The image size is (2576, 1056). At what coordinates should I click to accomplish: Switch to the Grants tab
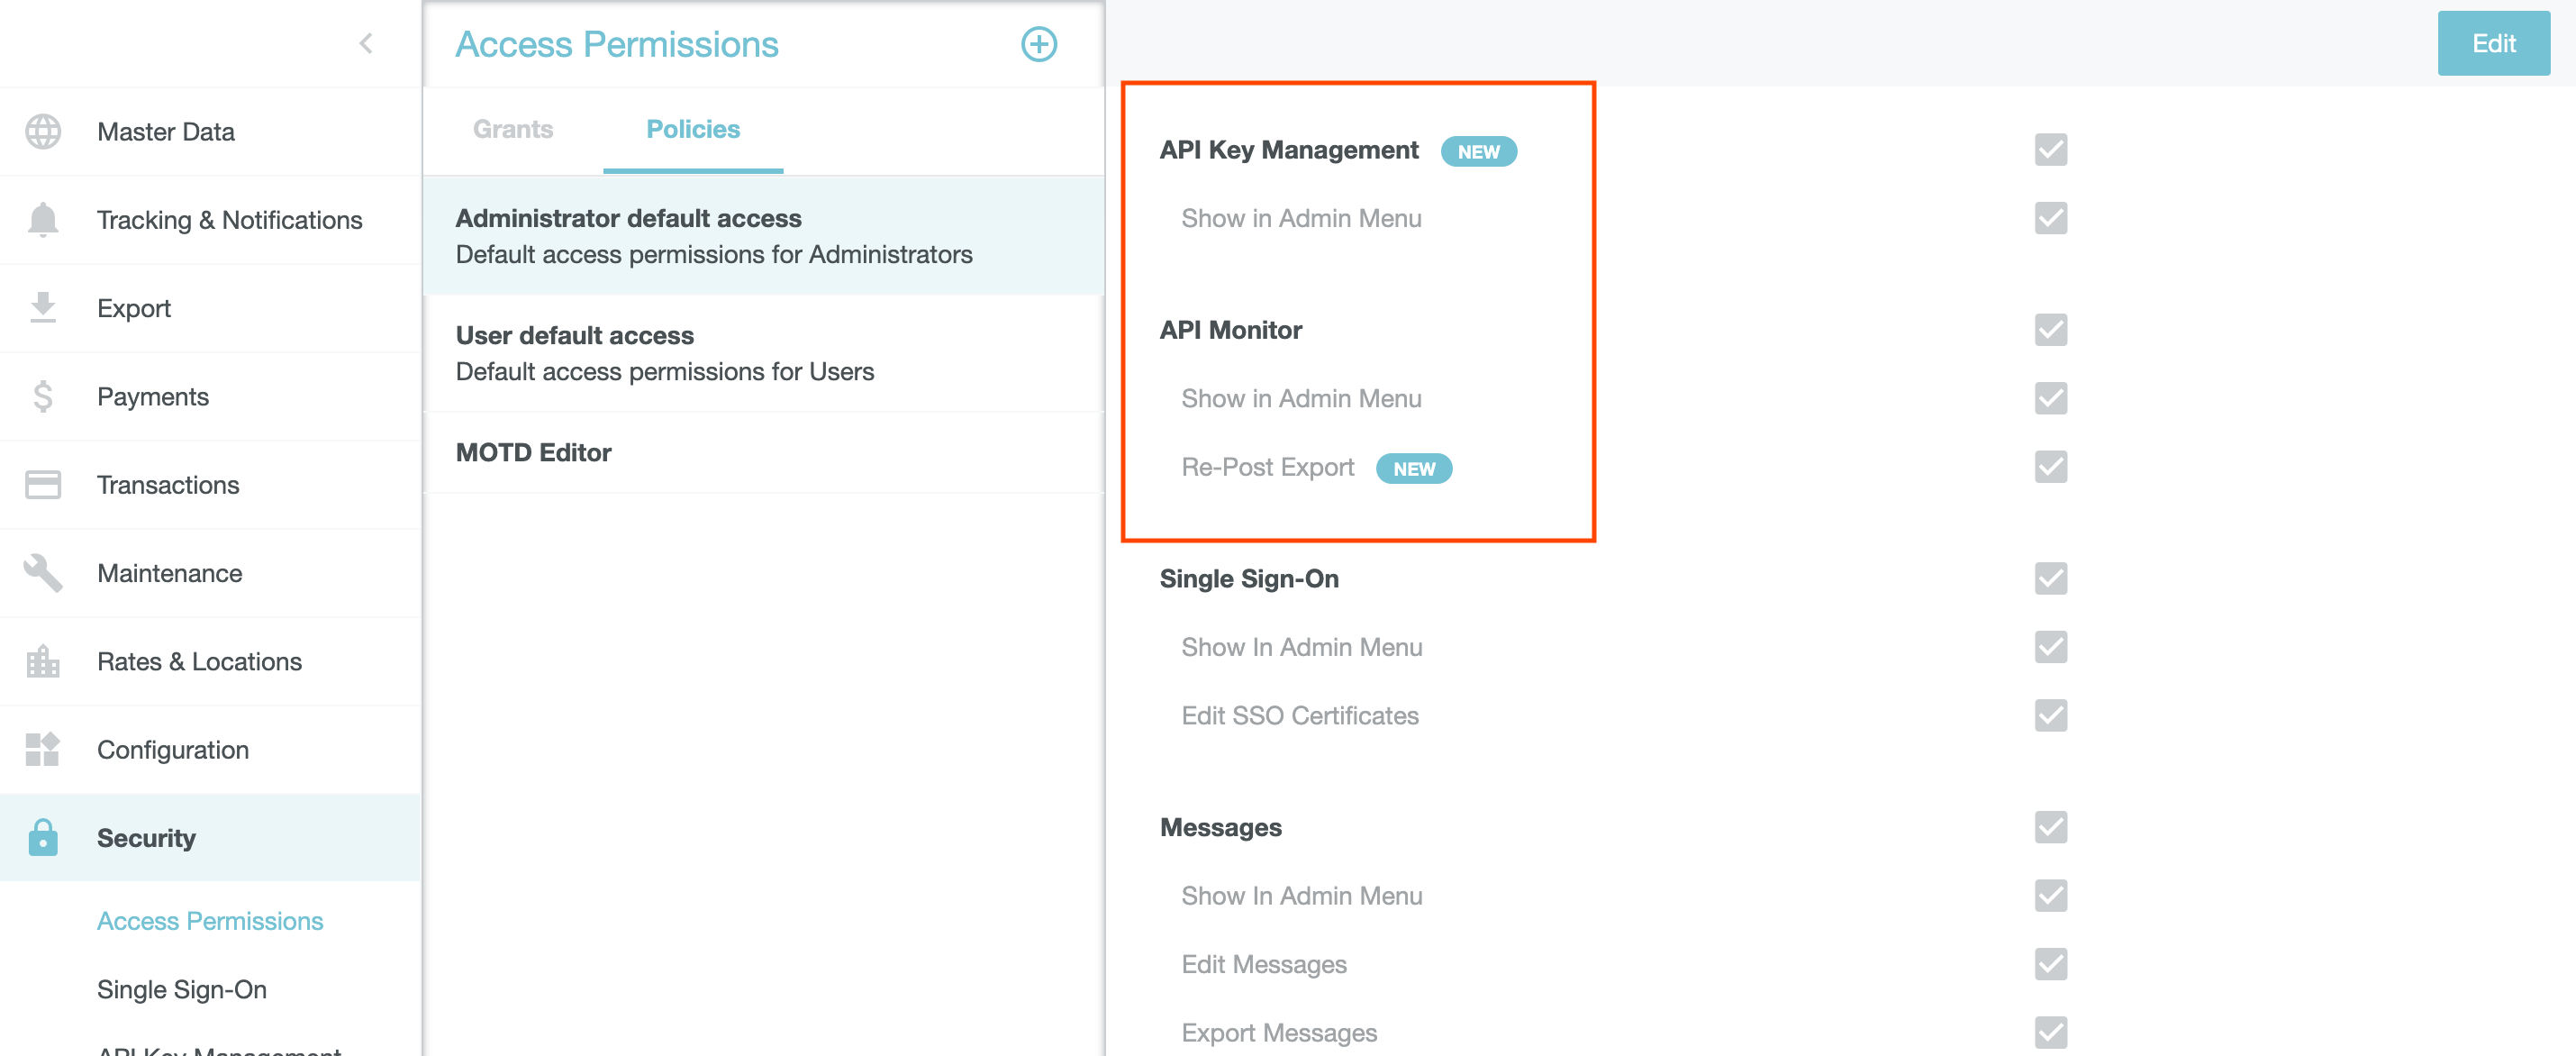pos(513,129)
